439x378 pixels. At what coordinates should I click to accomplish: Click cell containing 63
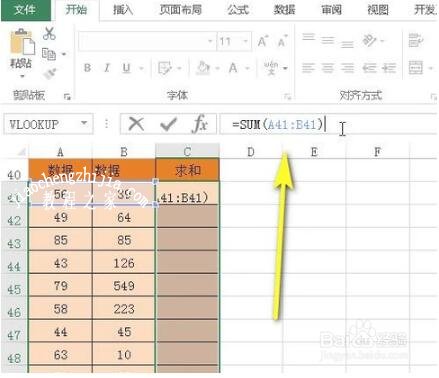tap(60, 355)
